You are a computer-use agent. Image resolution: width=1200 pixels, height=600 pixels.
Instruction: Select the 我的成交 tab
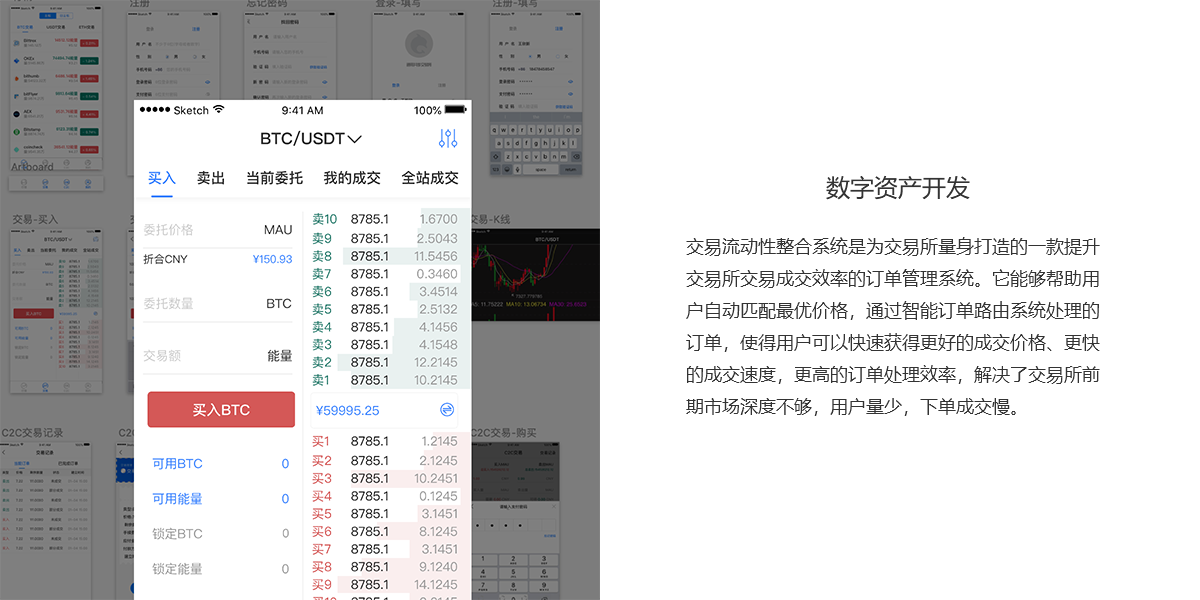[352, 178]
